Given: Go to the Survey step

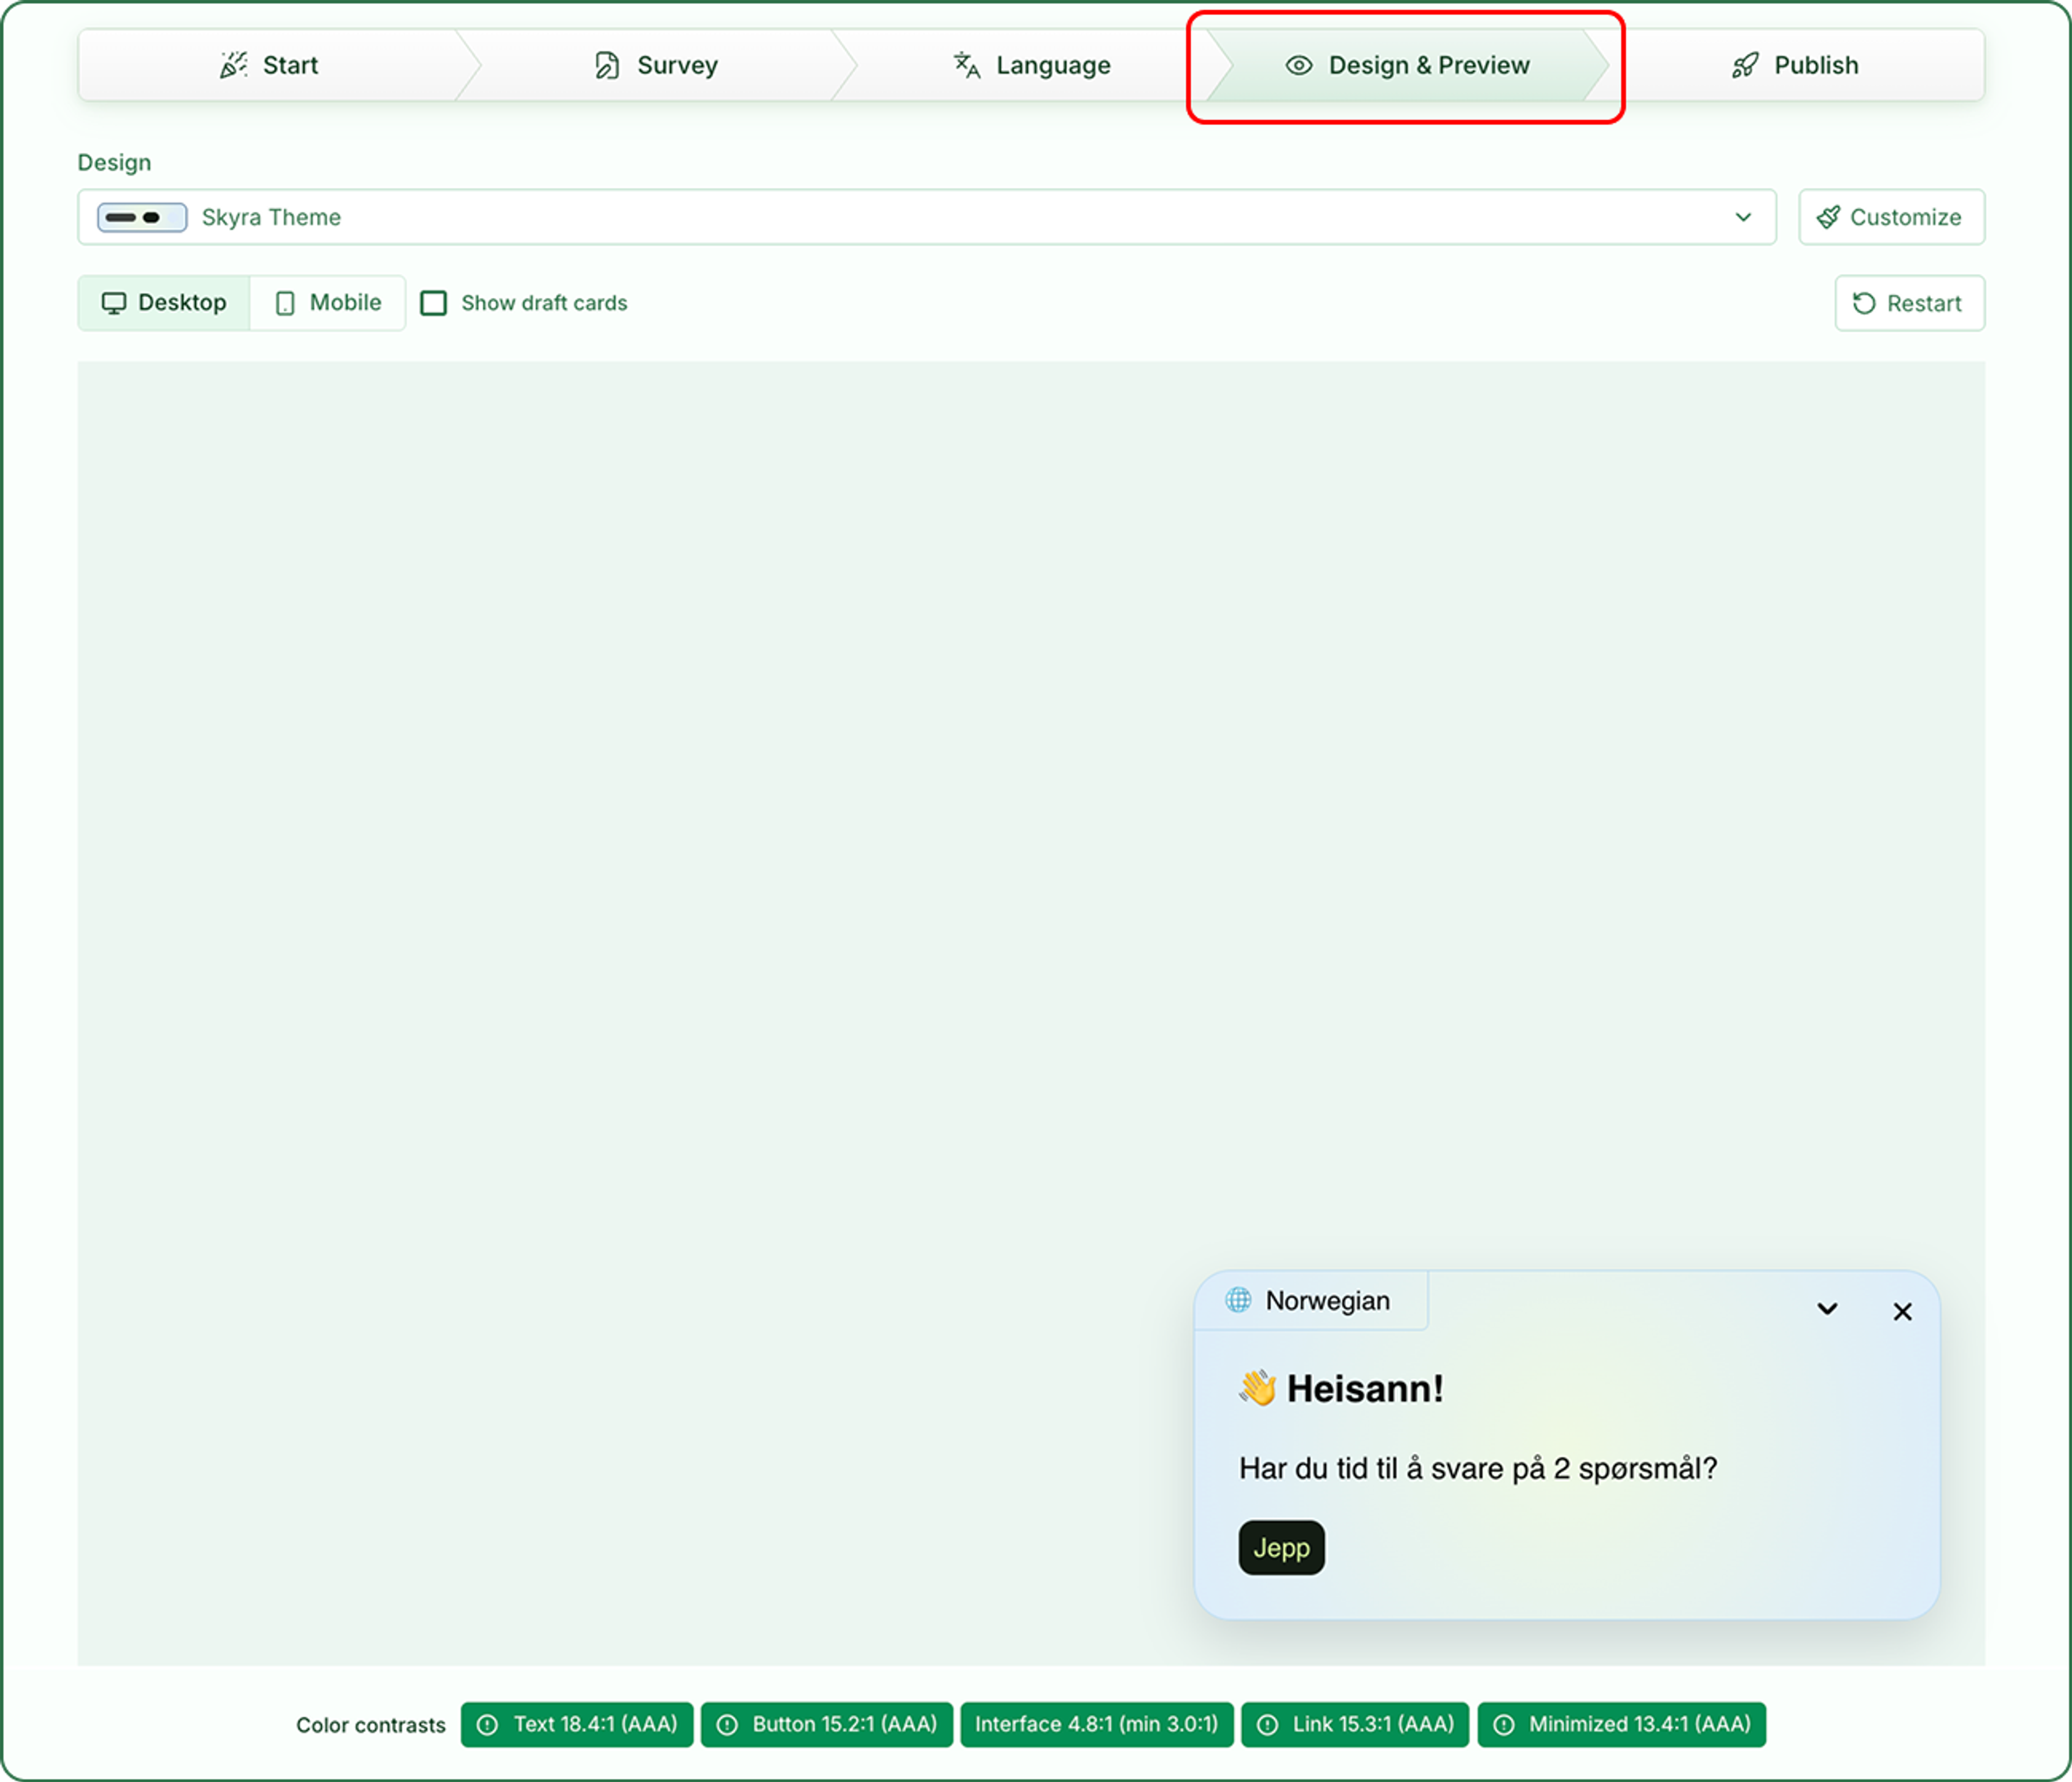Looking at the screenshot, I should pos(656,65).
